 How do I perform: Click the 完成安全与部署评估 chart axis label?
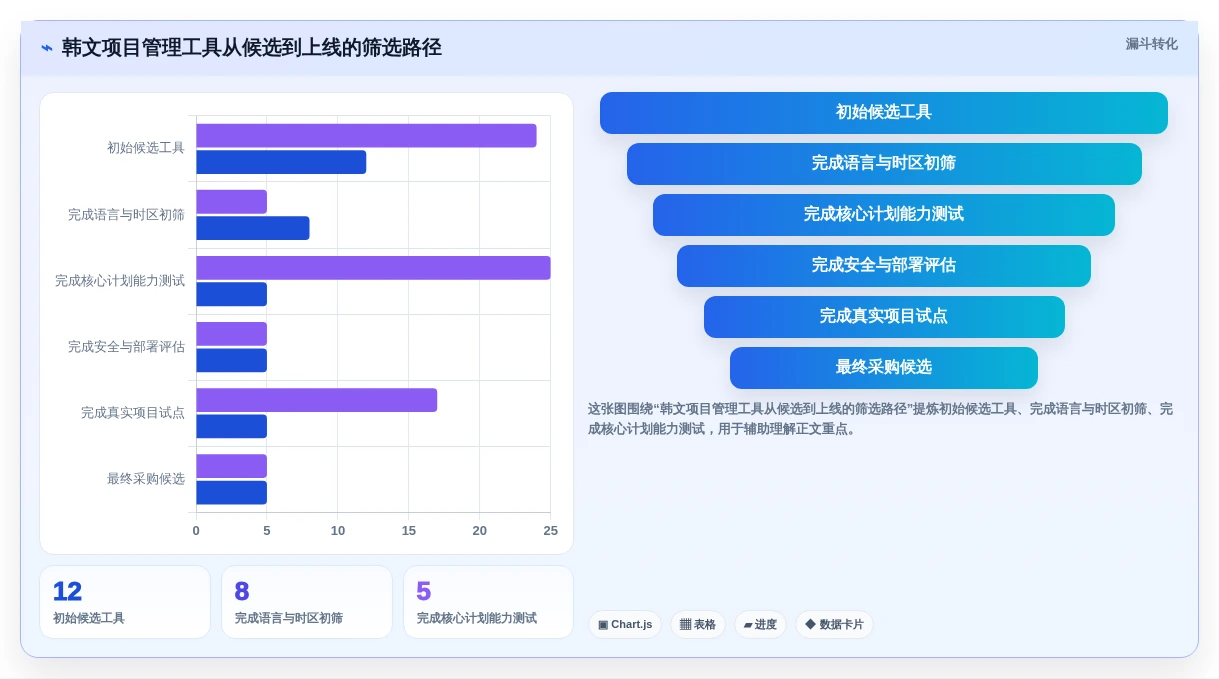pos(126,347)
